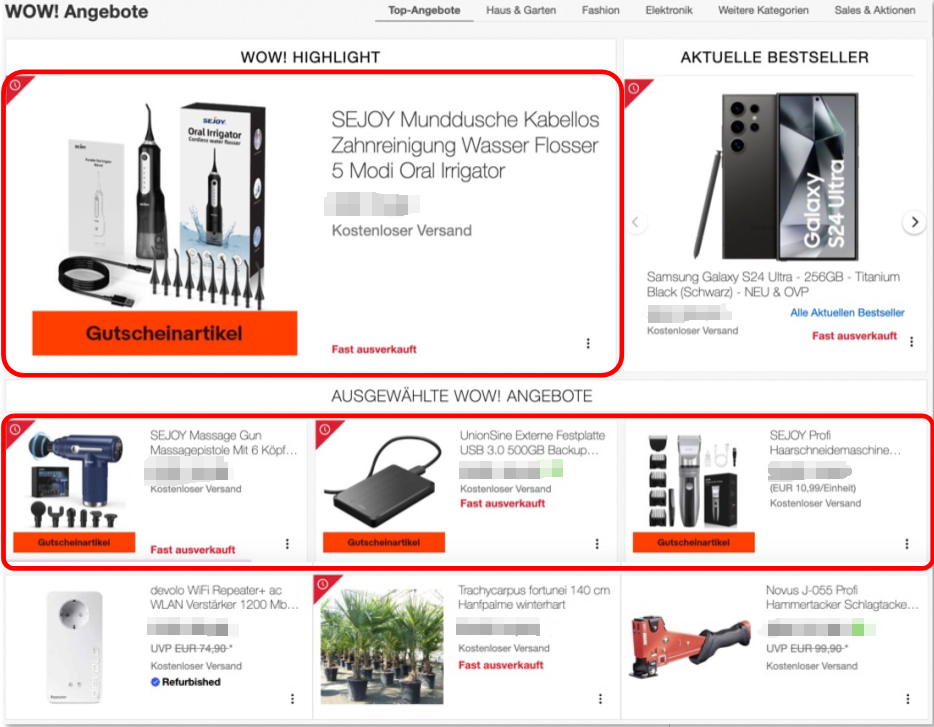
Task: Open three-dot menu on UnionSine Festplatte offer
Action: 597,543
